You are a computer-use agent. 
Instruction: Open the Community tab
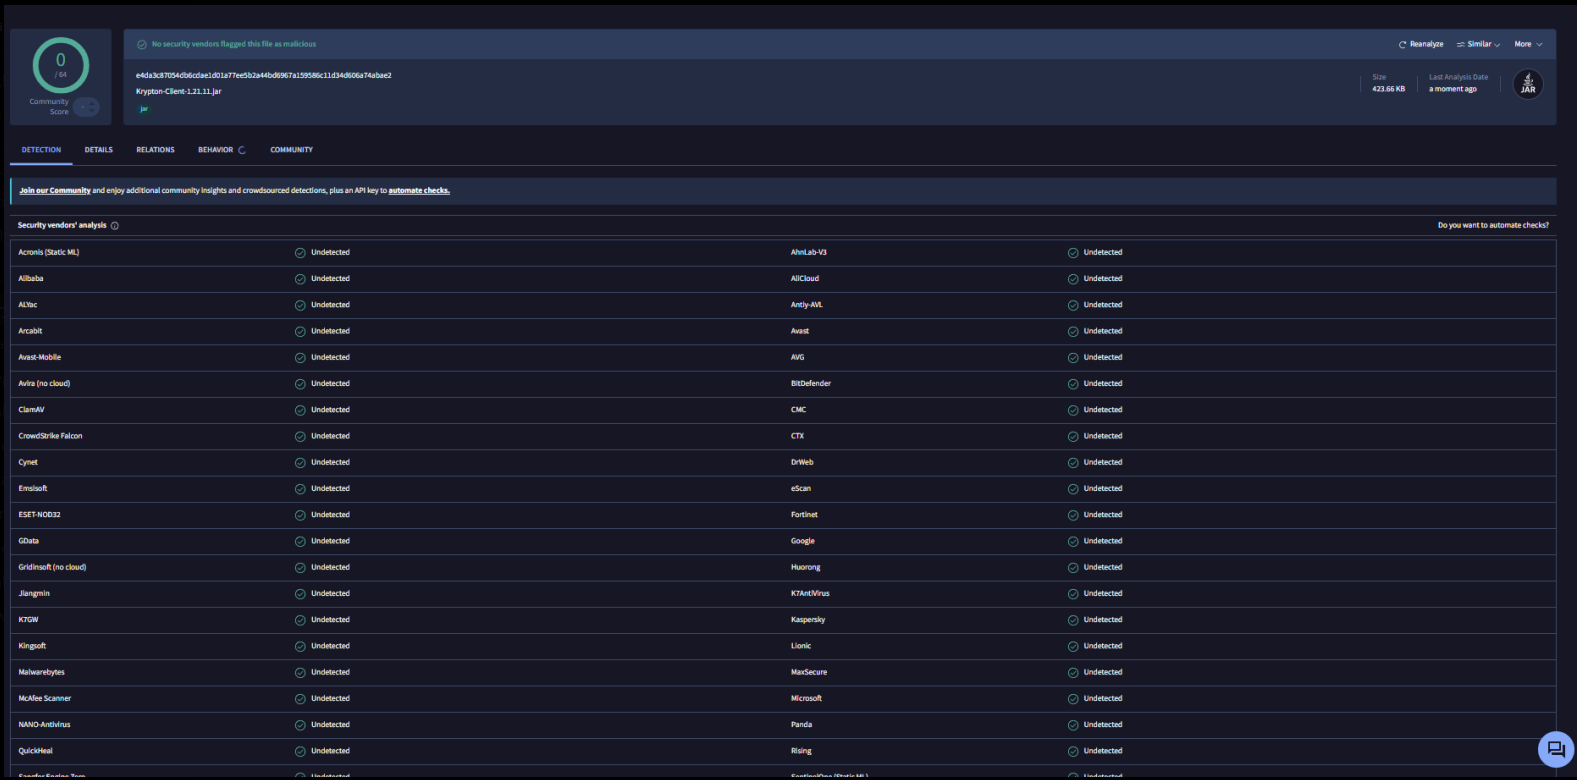(x=291, y=150)
